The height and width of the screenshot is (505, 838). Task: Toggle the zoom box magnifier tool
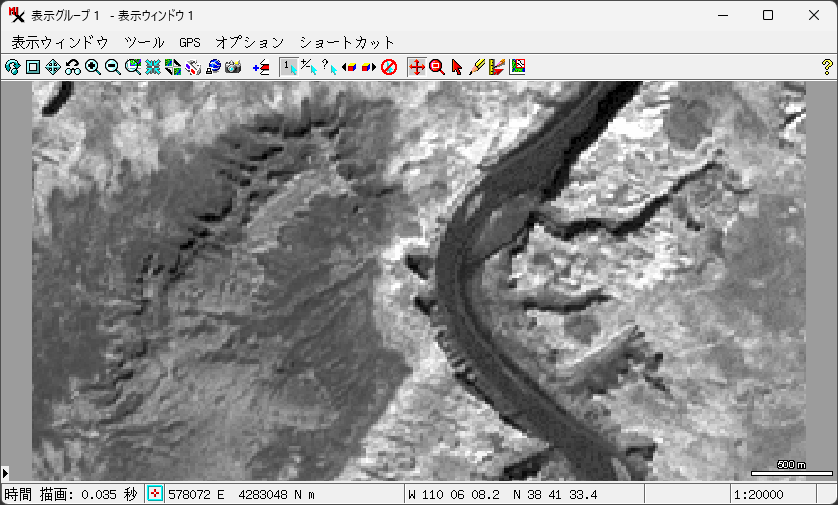tap(437, 67)
